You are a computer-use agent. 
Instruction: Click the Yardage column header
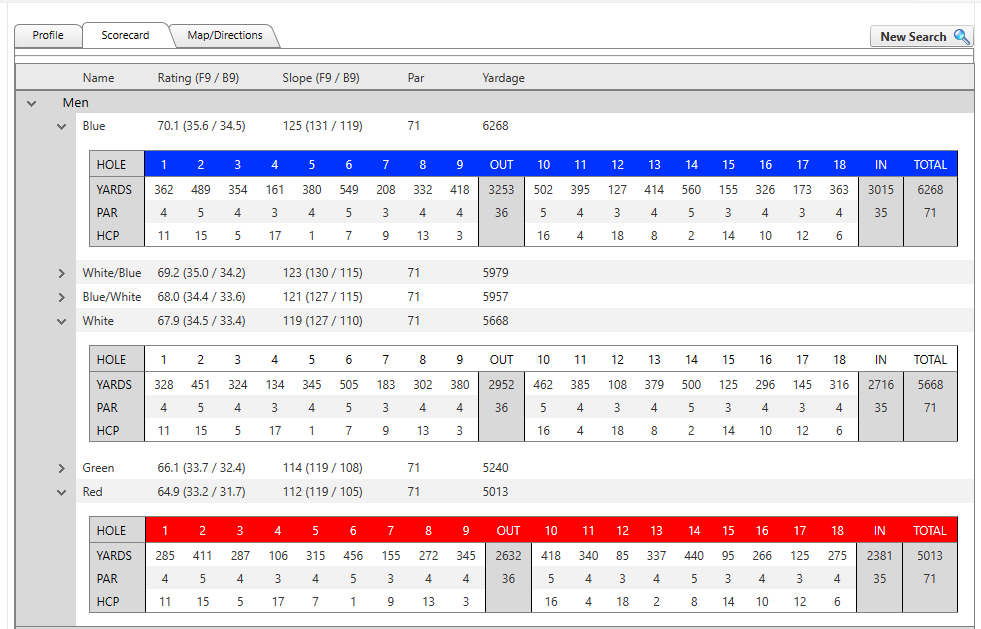pos(503,78)
